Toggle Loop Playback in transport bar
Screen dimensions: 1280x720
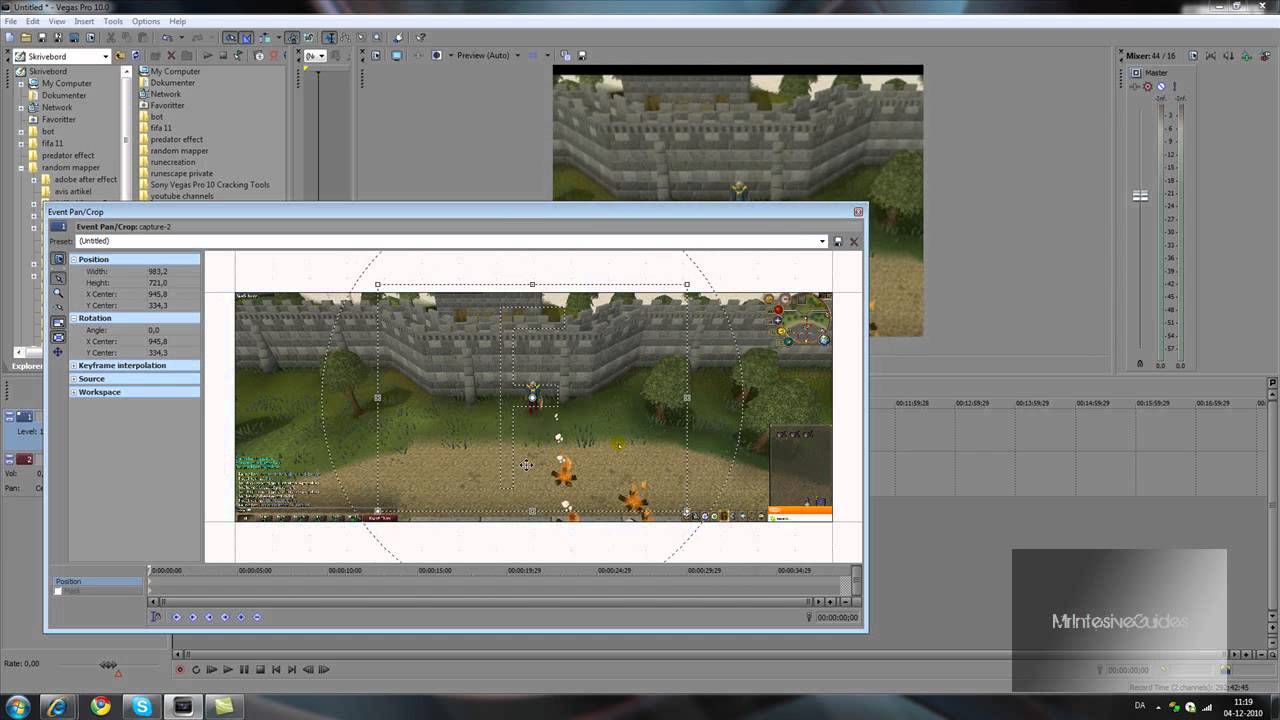[x=196, y=670]
